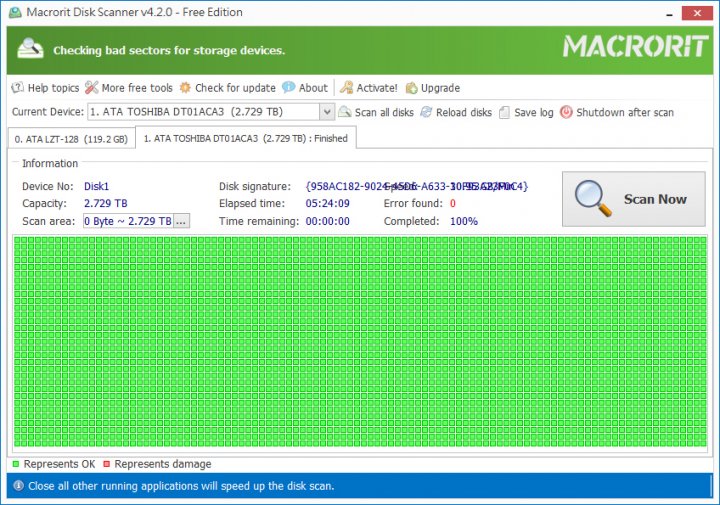This screenshot has height=505, width=720.
Task: Open About info bubble icon
Action: 288,87
